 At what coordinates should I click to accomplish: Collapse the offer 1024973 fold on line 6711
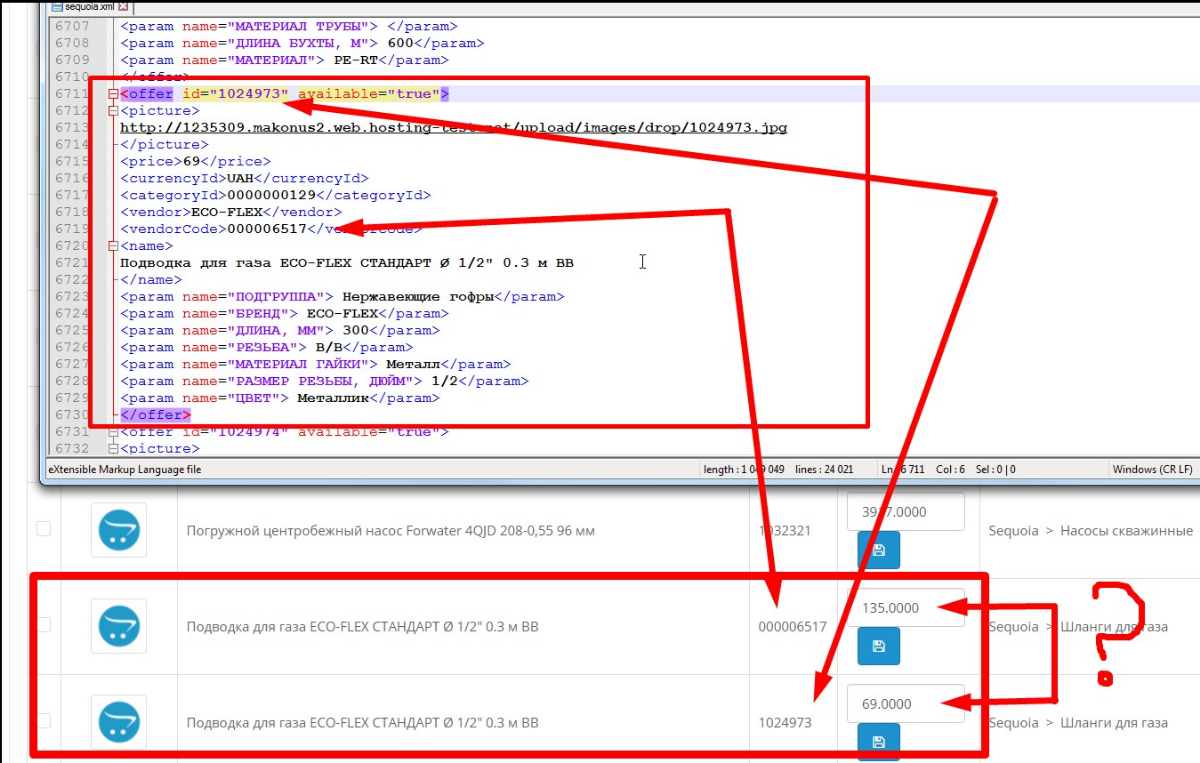(x=113, y=94)
